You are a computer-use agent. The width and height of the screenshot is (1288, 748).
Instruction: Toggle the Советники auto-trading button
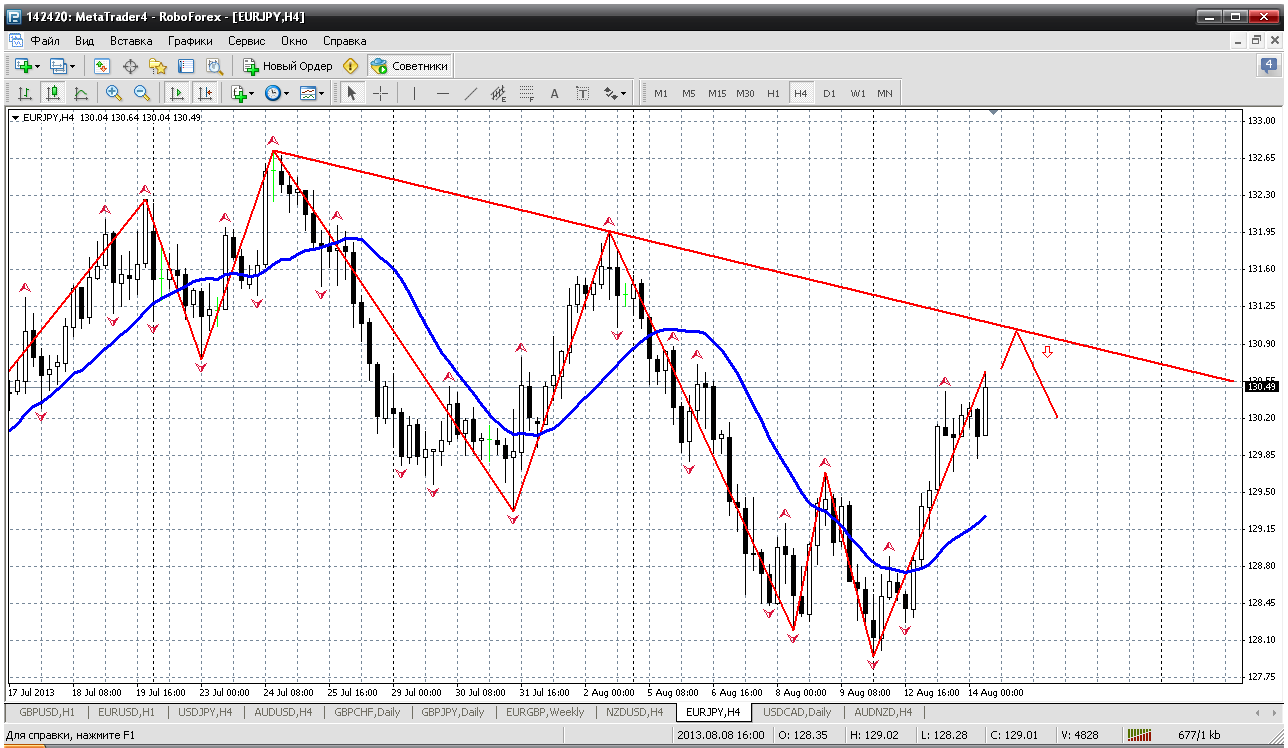(410, 66)
